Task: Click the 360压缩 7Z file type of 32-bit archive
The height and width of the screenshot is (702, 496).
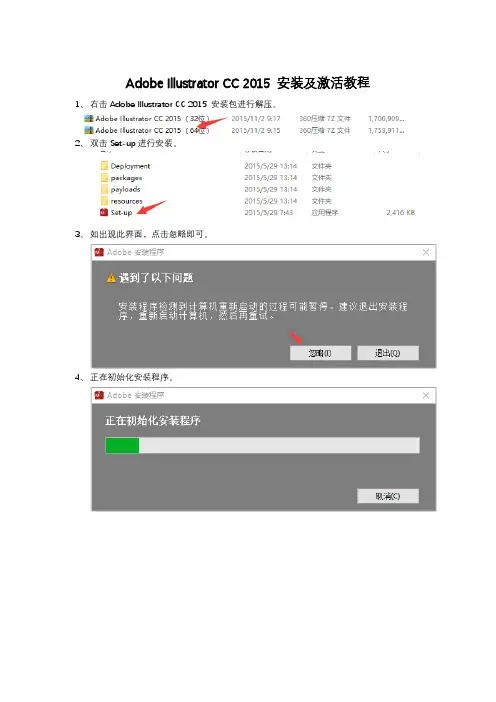Action: coord(325,119)
